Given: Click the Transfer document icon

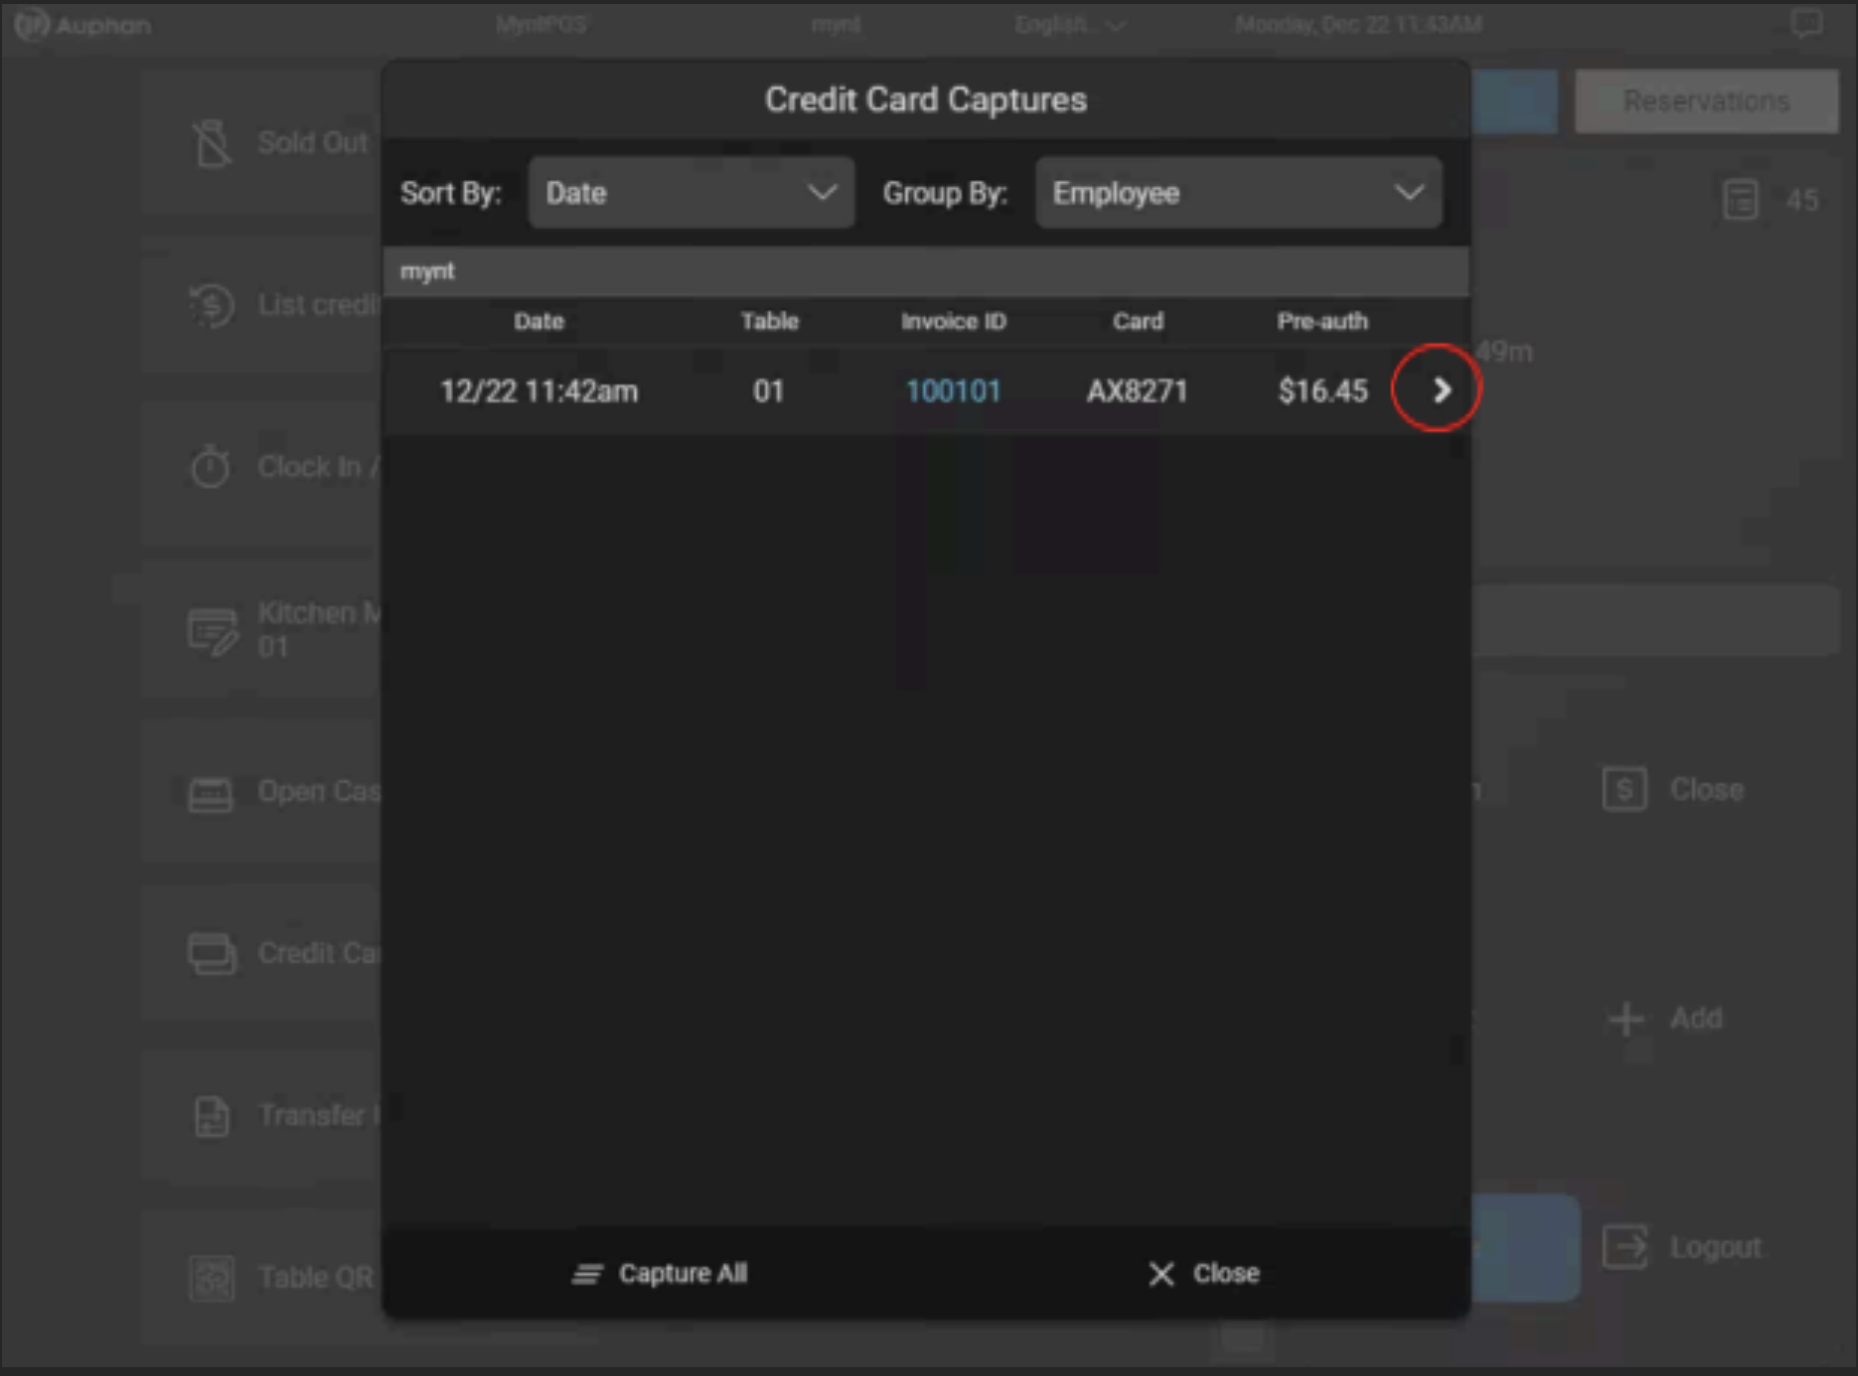Looking at the screenshot, I should [211, 1116].
